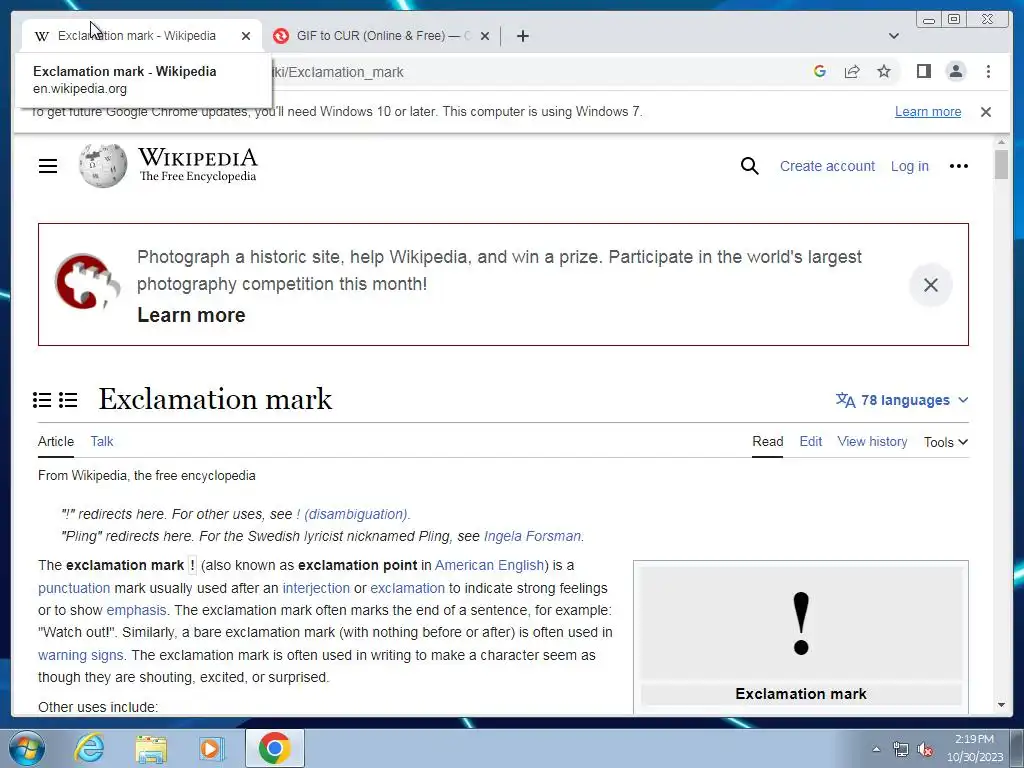Viewport: 1024px width, 768px height.
Task: Click Learn more in Chrome infobar
Action: coord(928,112)
